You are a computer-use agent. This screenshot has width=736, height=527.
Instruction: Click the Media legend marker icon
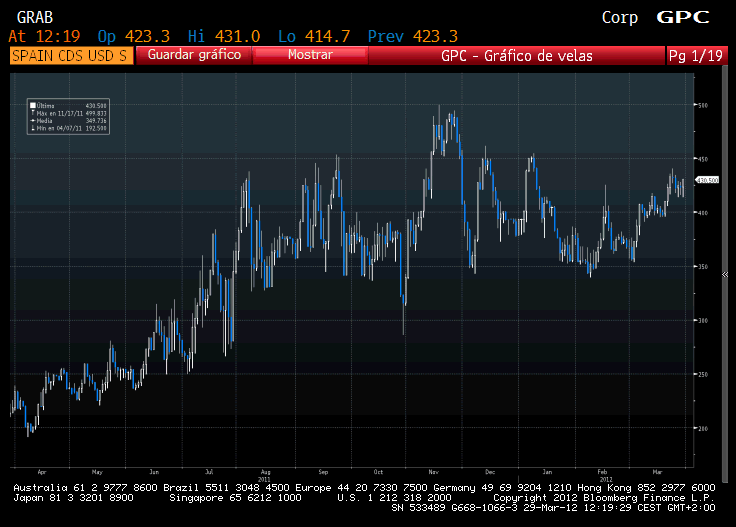click(33, 121)
